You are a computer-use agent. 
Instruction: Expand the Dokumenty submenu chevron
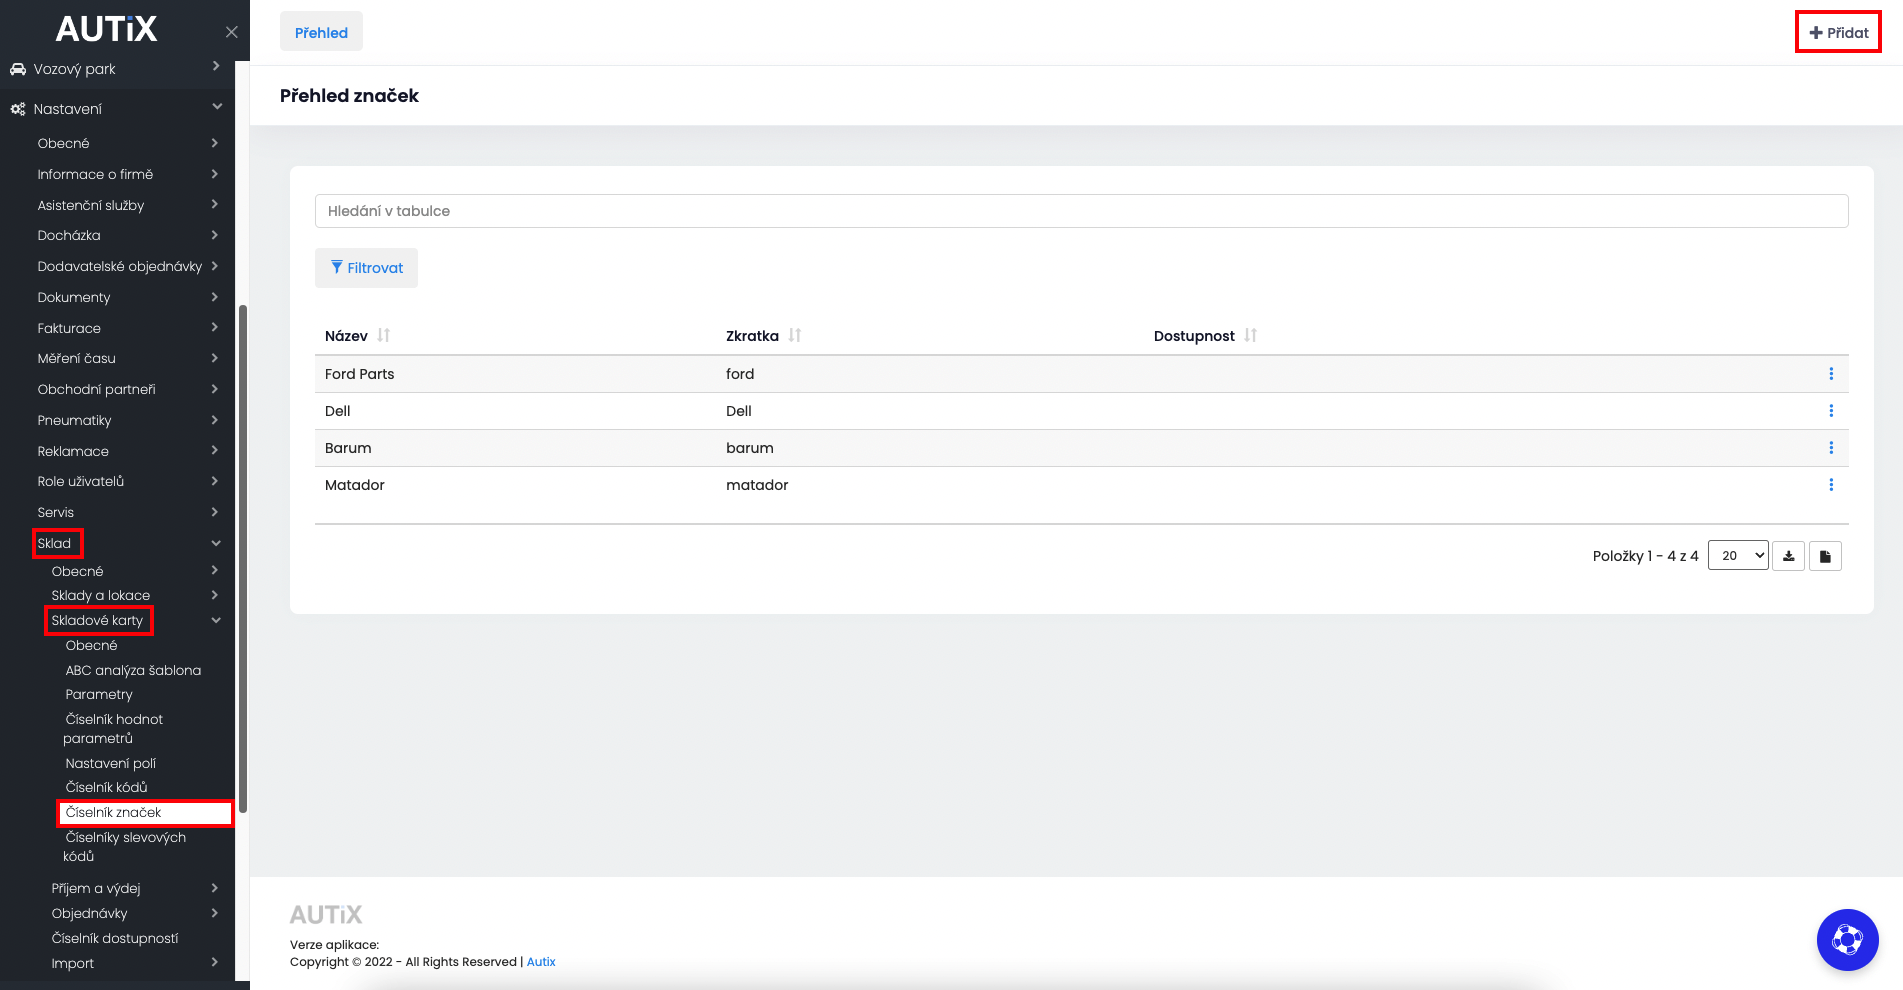[215, 297]
